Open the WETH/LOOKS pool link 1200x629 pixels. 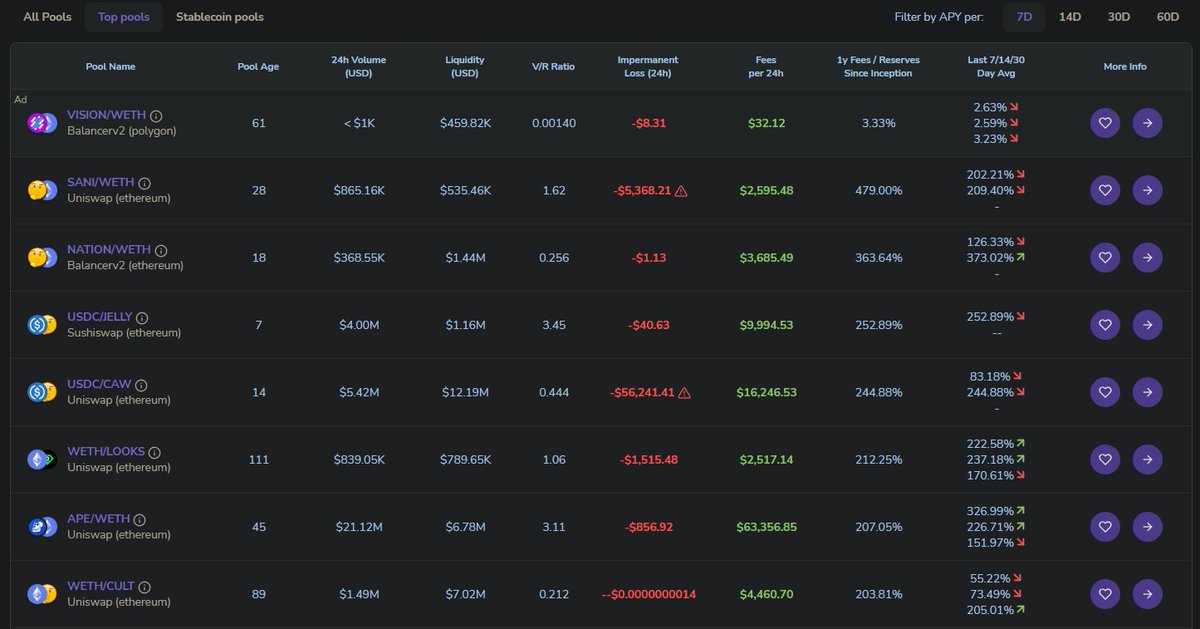pyautogui.click(x=105, y=452)
